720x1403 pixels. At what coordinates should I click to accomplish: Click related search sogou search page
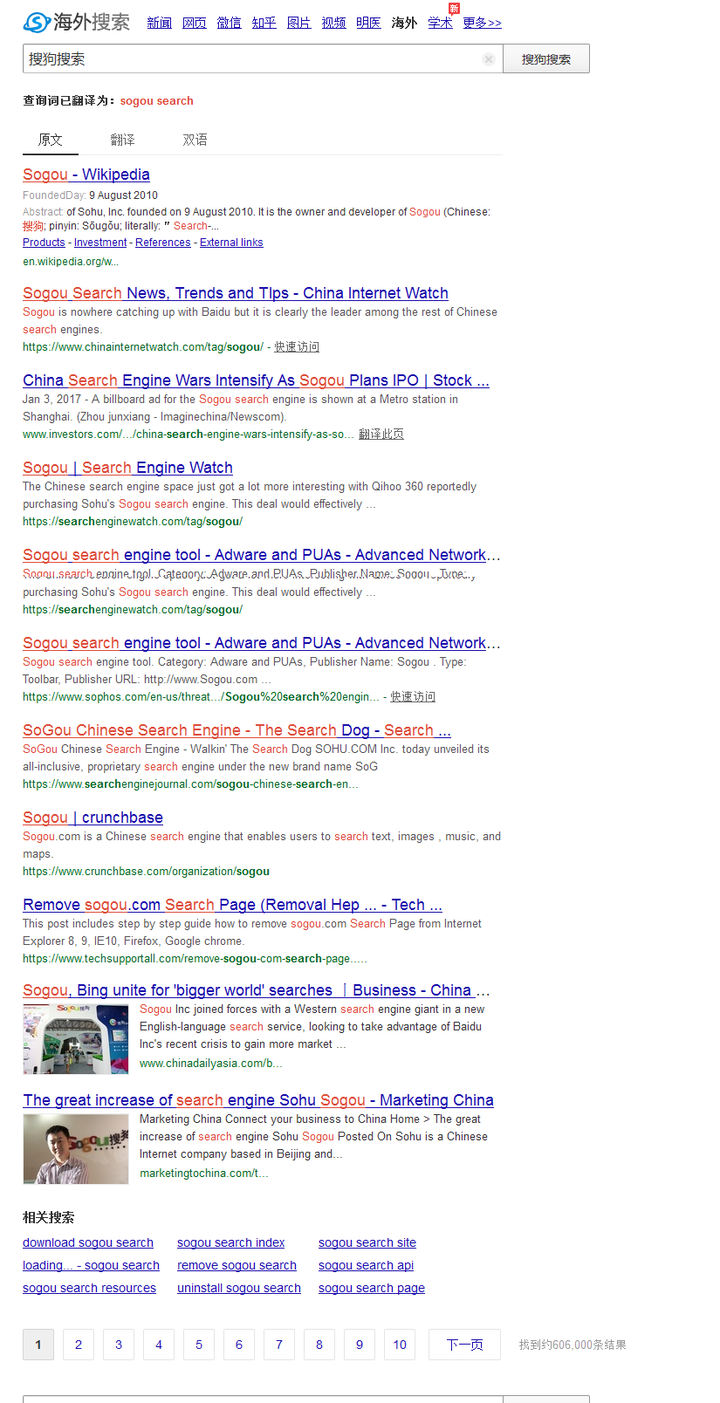[x=372, y=1288]
